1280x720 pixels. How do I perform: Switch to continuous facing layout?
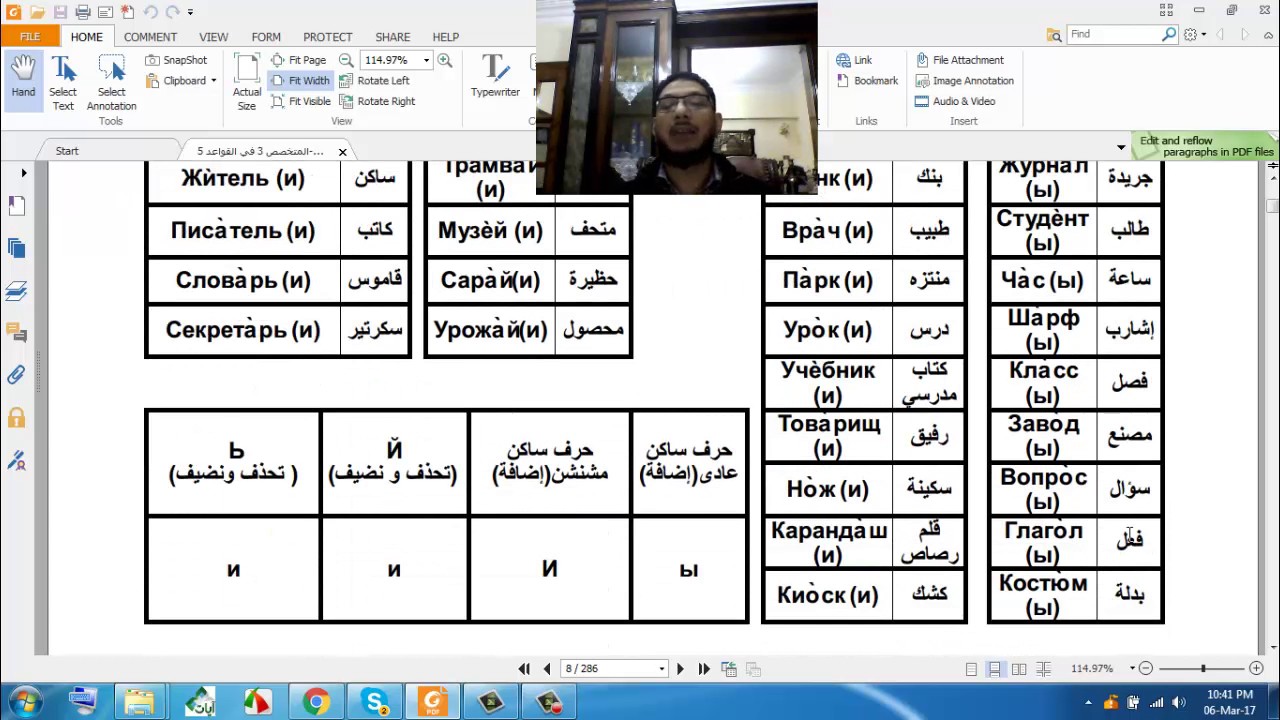pyautogui.click(x=1043, y=669)
